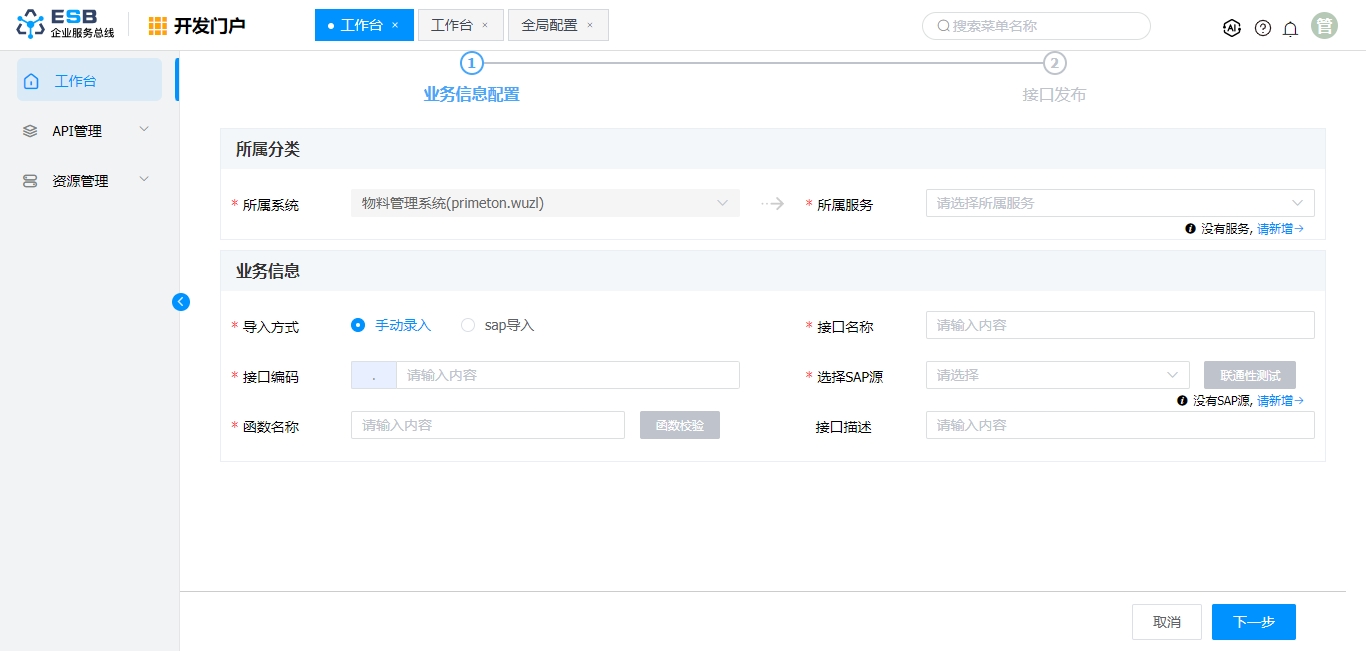Click the 接口名称 input field
This screenshot has width=1366, height=651.
(1119, 325)
